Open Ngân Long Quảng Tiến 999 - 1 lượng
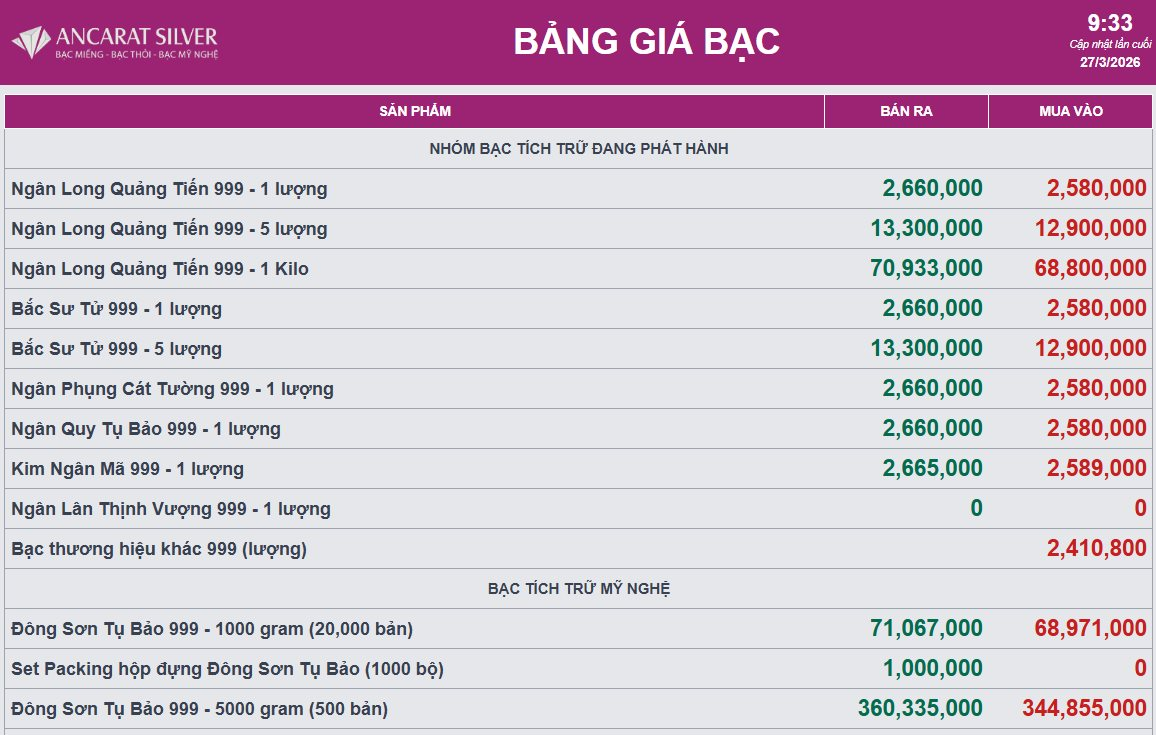Image resolution: width=1156 pixels, height=735 pixels. point(169,189)
